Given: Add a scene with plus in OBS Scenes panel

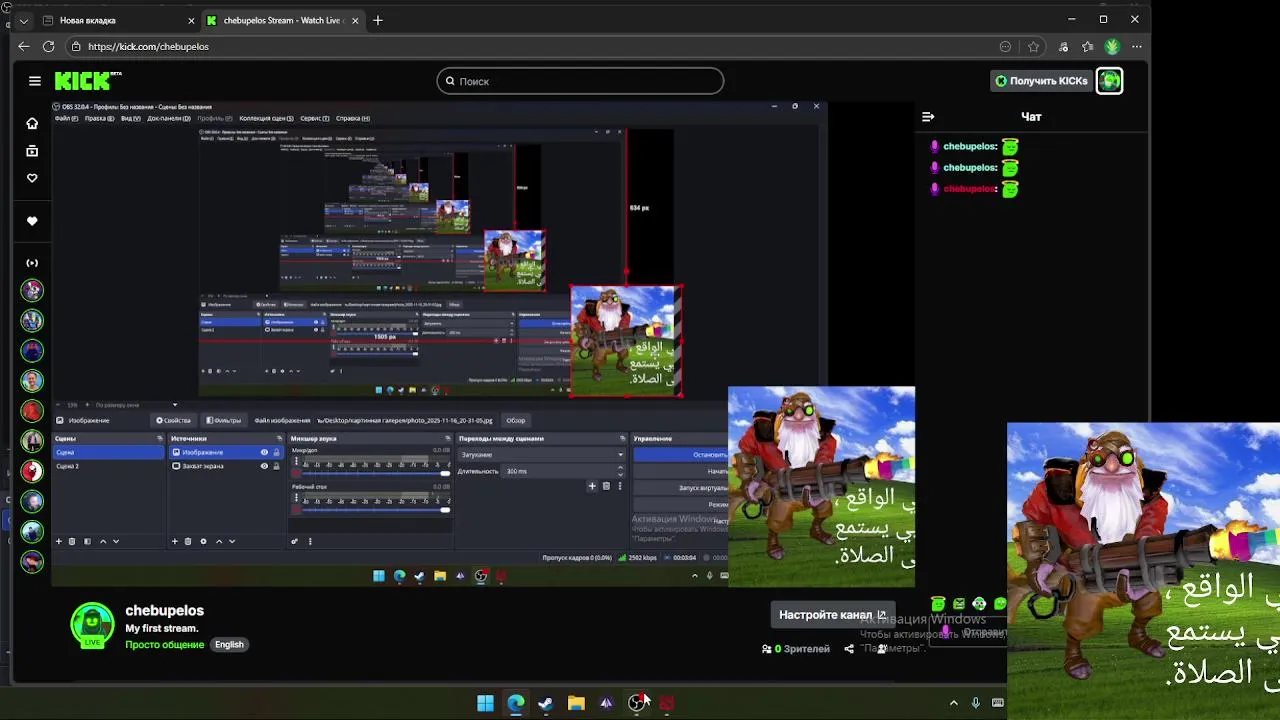Looking at the screenshot, I should click(58, 541).
